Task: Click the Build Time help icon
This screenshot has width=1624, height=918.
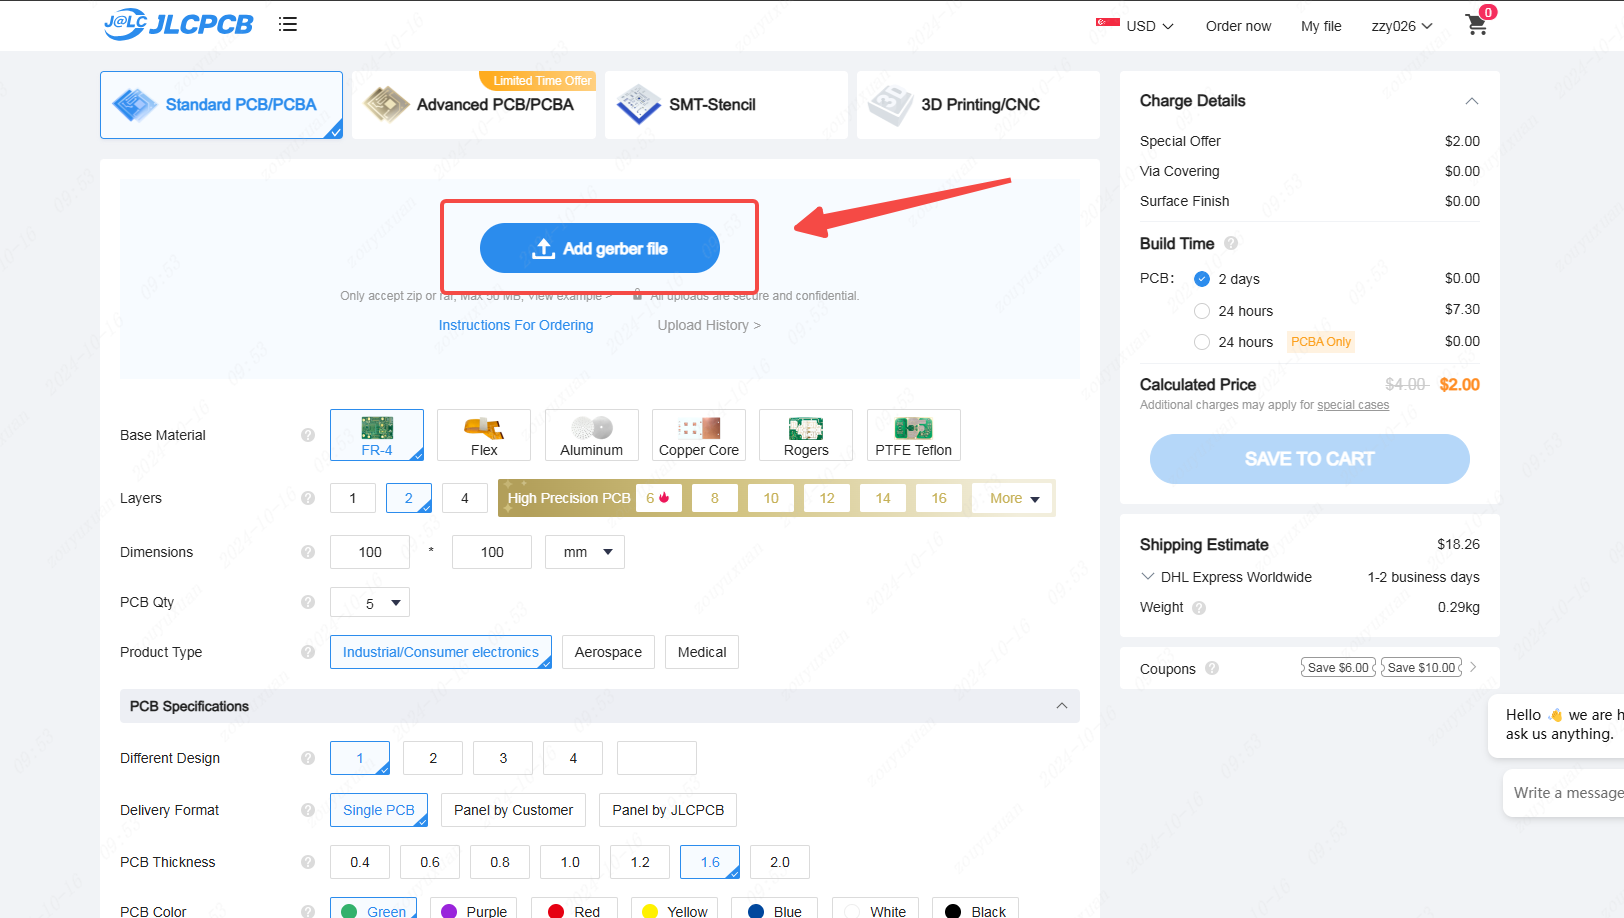Action: click(x=1231, y=243)
